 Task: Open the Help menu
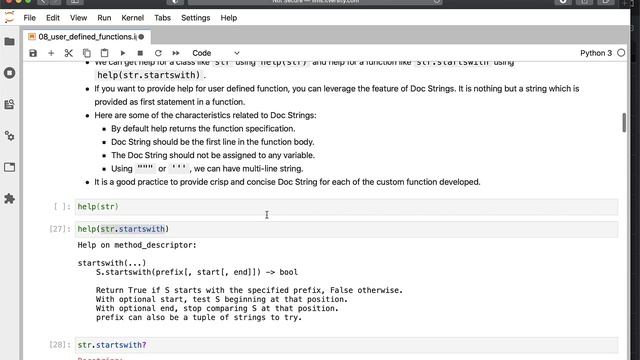(229, 18)
